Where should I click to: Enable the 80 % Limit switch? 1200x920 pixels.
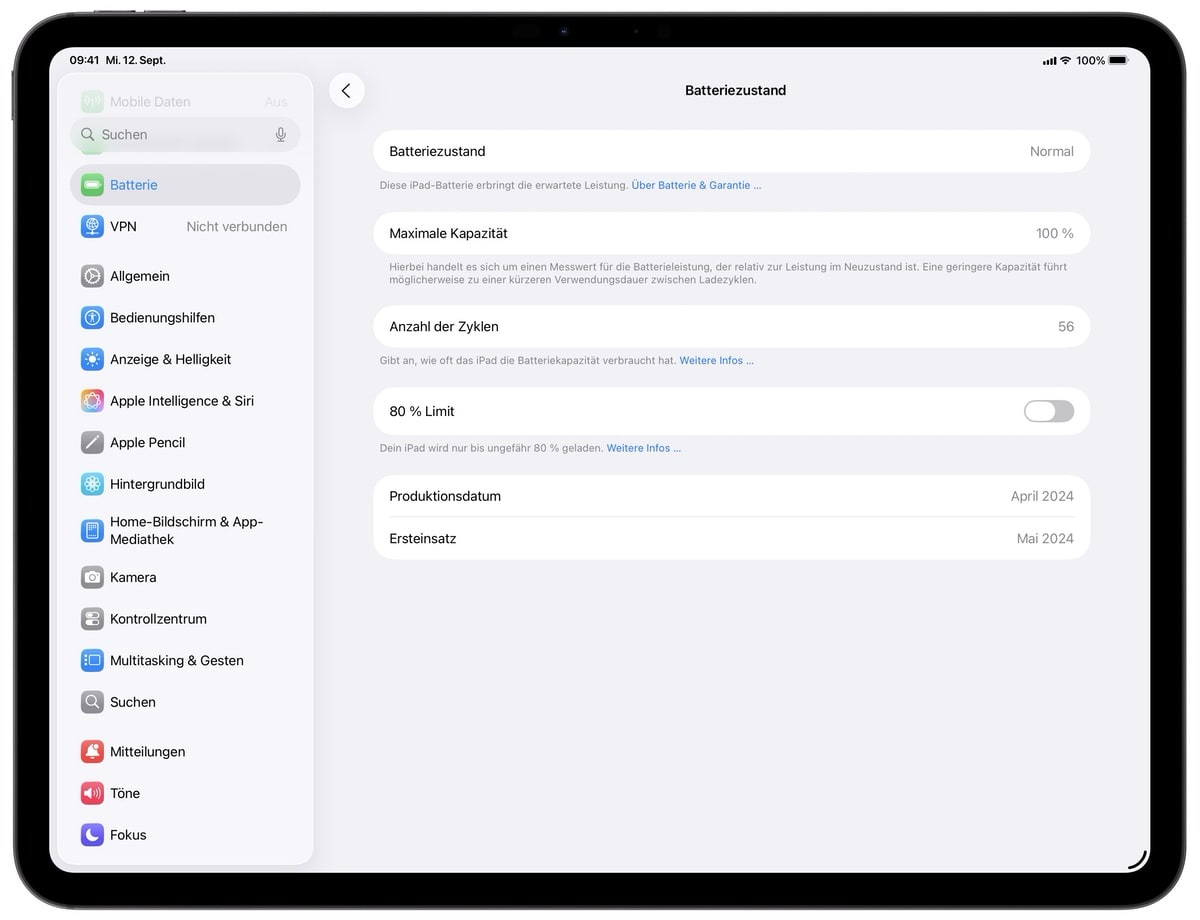coord(1048,412)
